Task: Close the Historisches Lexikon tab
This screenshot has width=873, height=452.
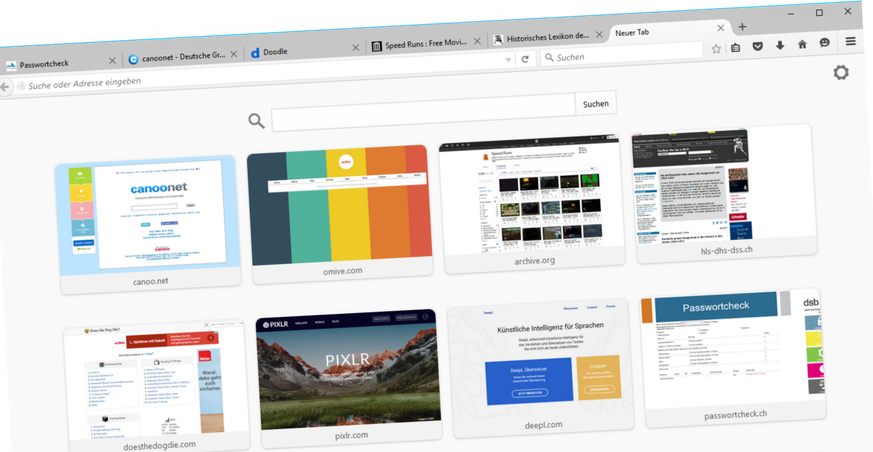Action: coord(599,35)
